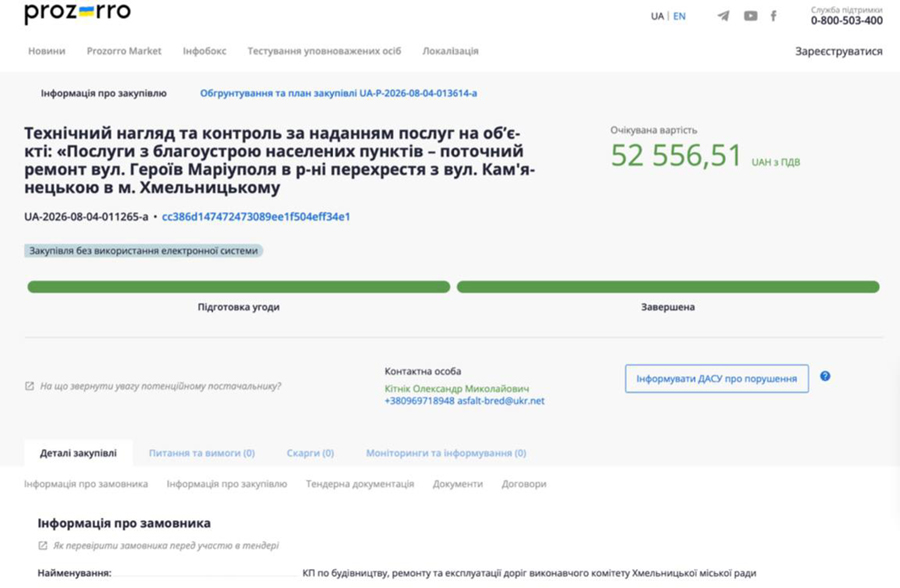Open Інфобокс menu item
This screenshot has height=588, width=900.
point(204,51)
